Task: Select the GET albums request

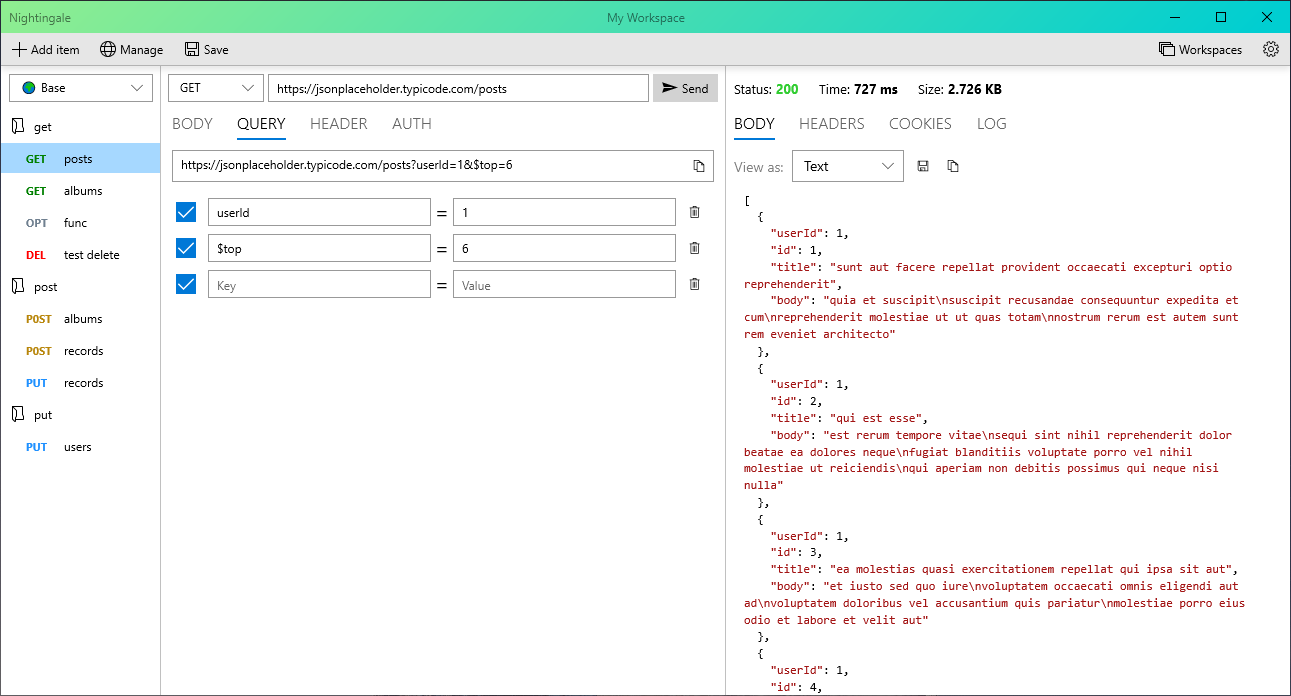Action: [x=80, y=191]
